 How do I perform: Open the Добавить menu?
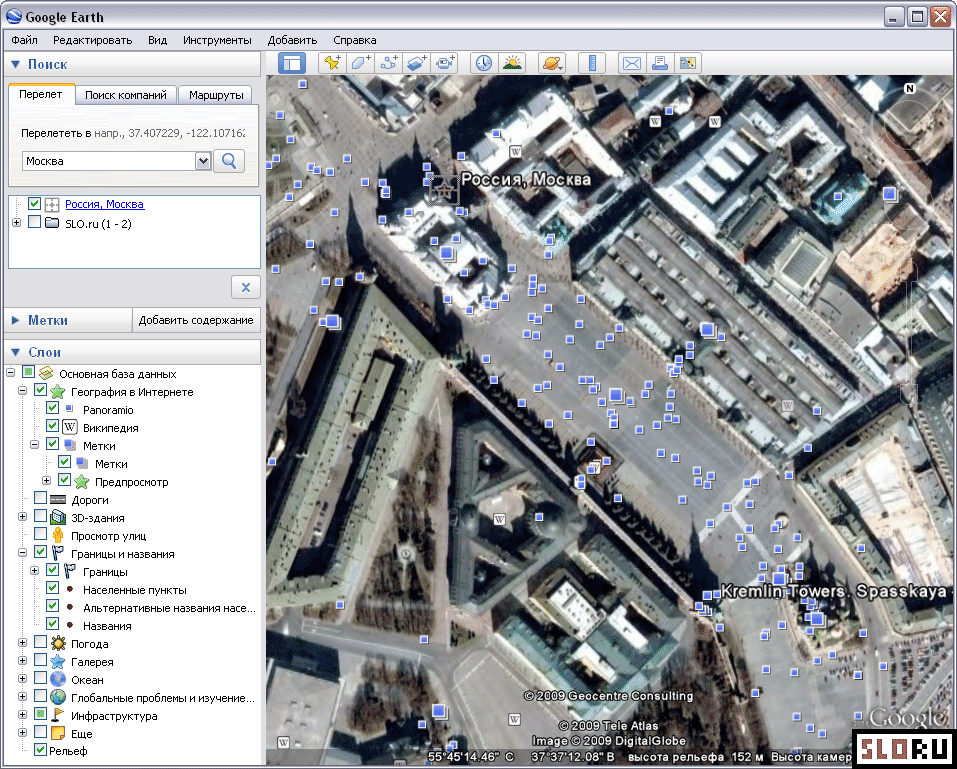tap(292, 40)
